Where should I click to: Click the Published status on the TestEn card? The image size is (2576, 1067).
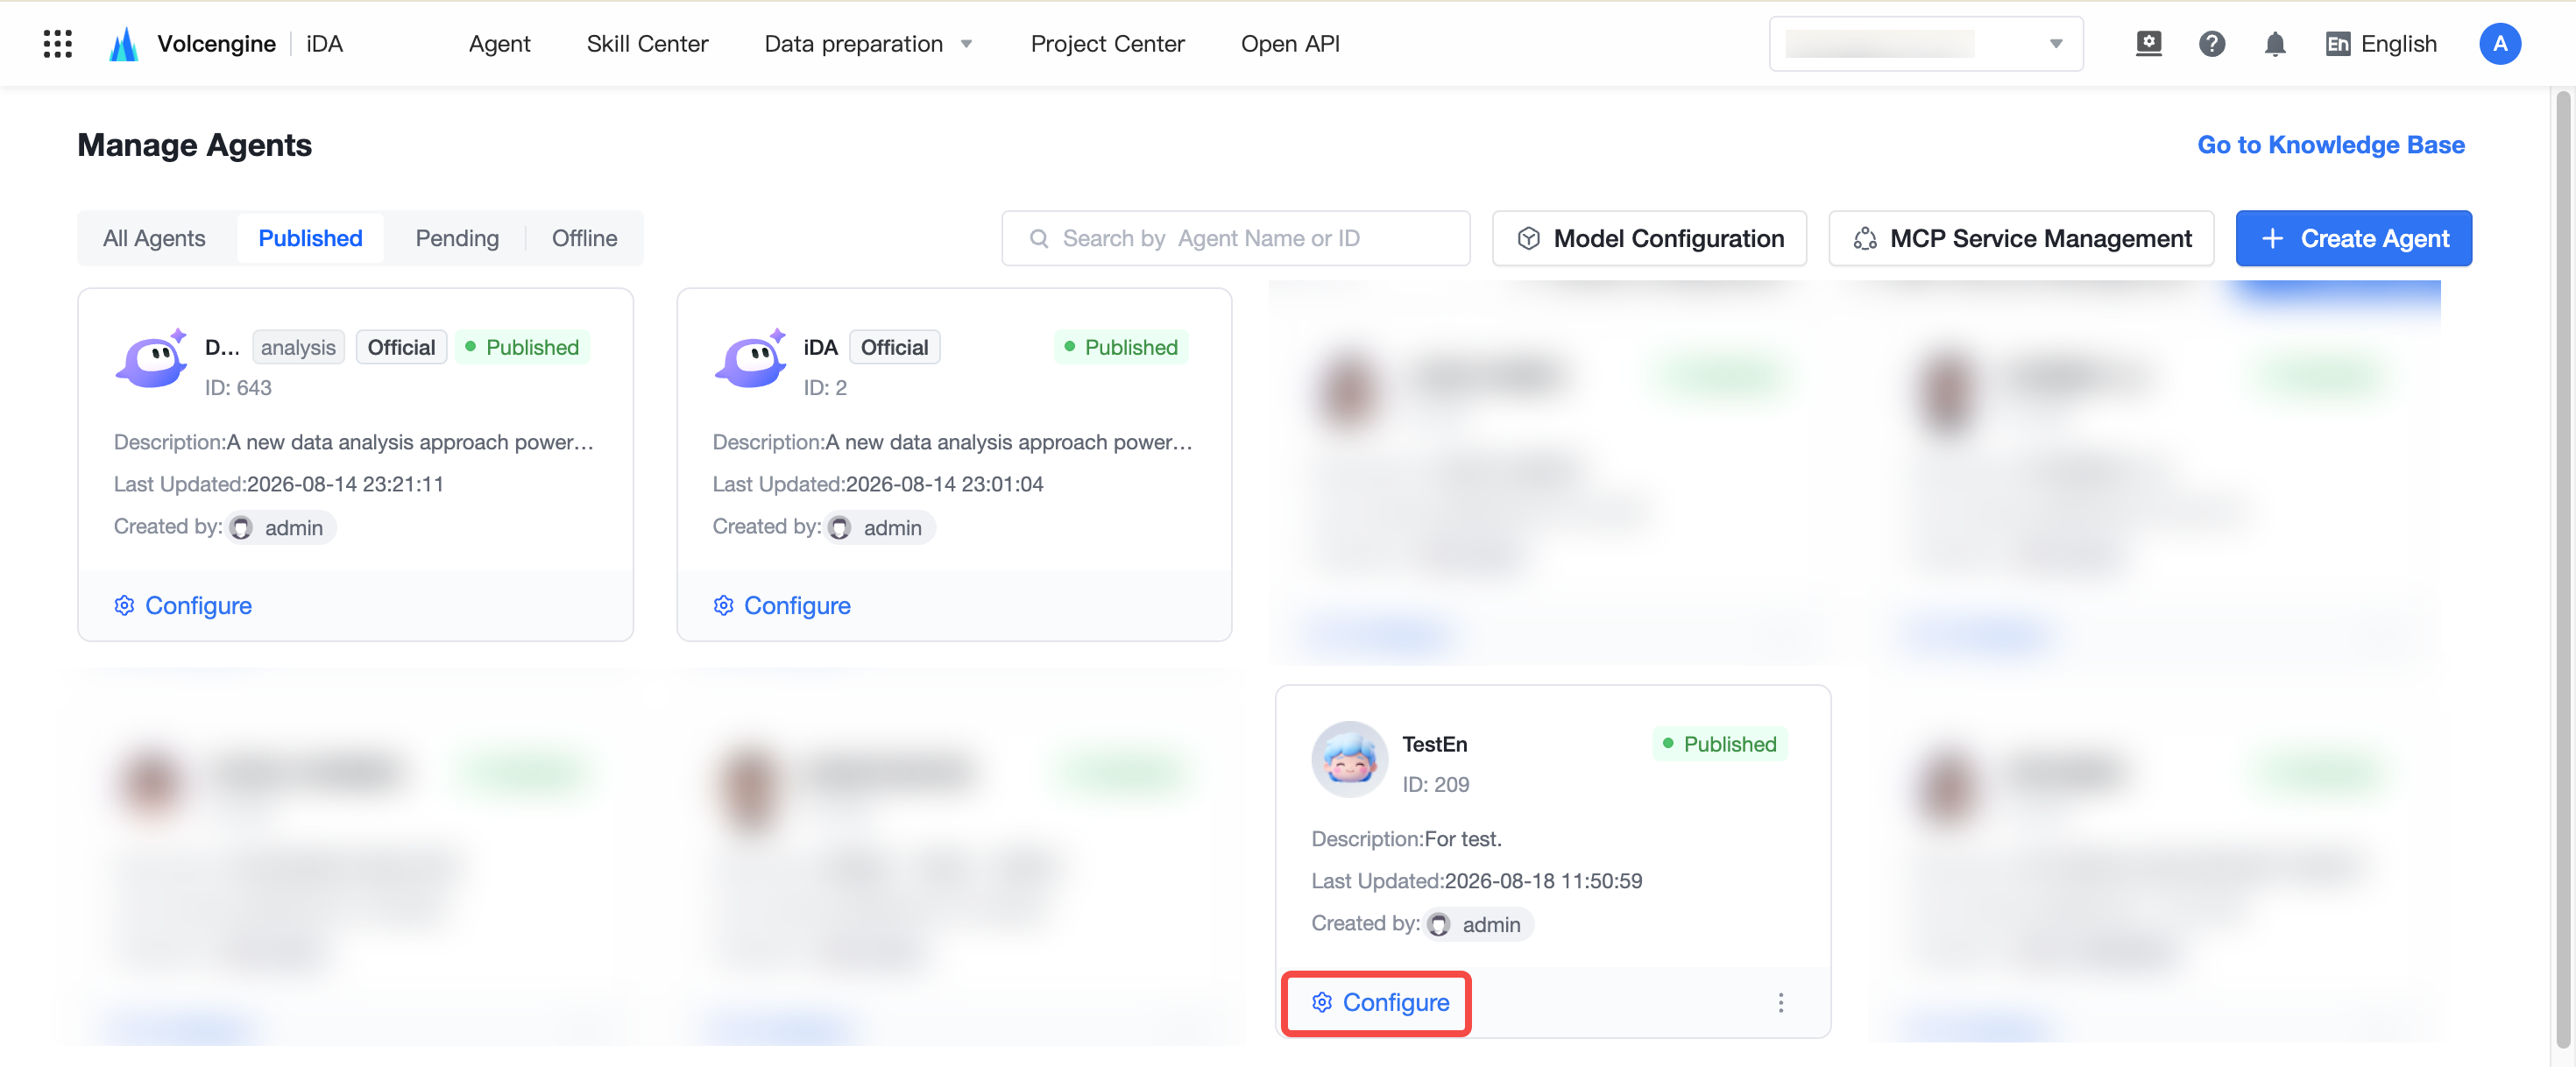(x=1719, y=744)
